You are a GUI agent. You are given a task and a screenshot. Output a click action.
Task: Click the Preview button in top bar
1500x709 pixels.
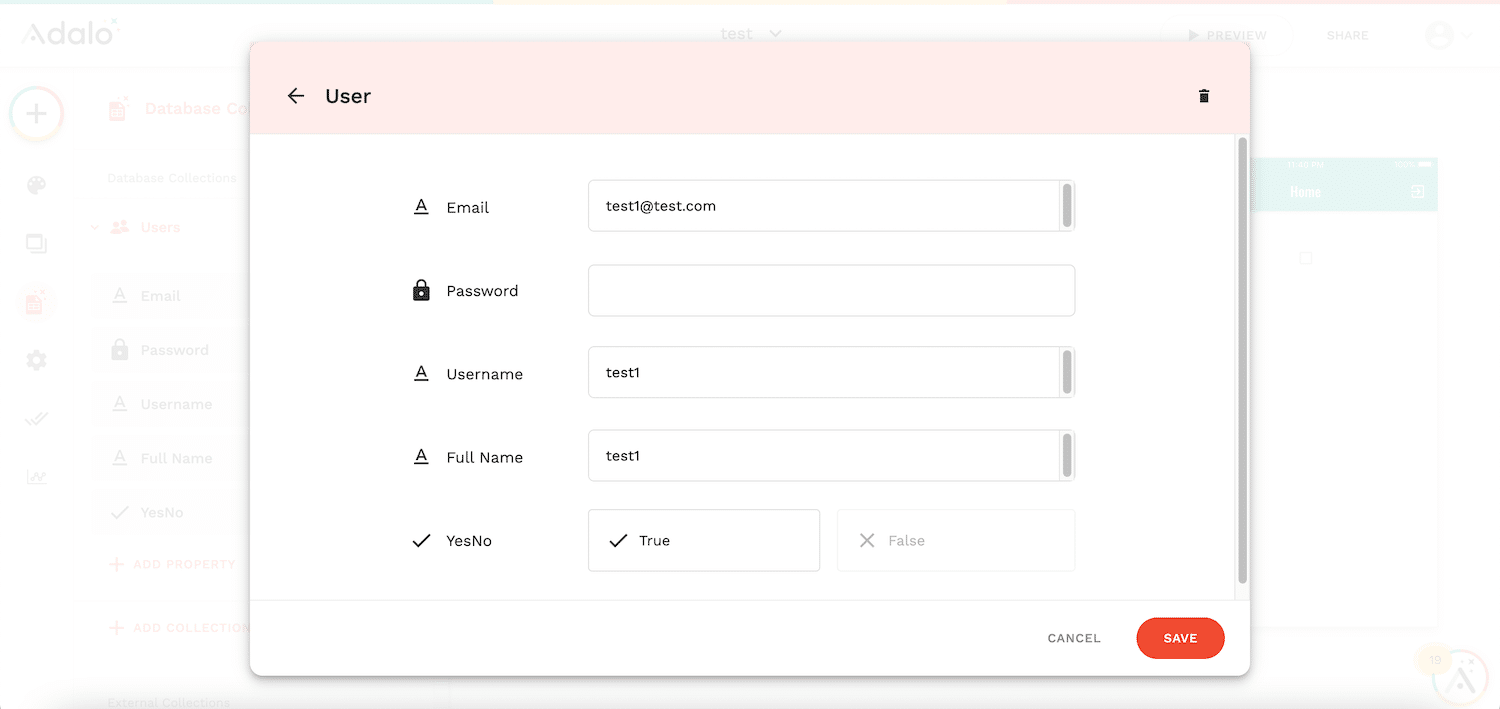[1227, 35]
